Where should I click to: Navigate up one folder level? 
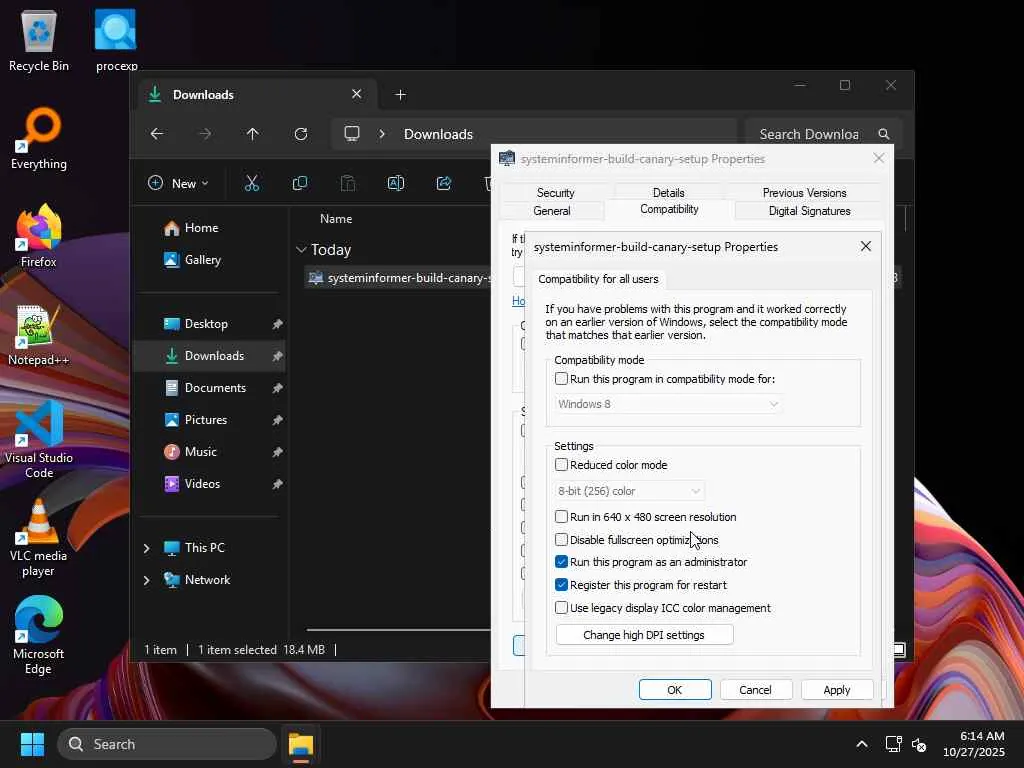point(252,134)
